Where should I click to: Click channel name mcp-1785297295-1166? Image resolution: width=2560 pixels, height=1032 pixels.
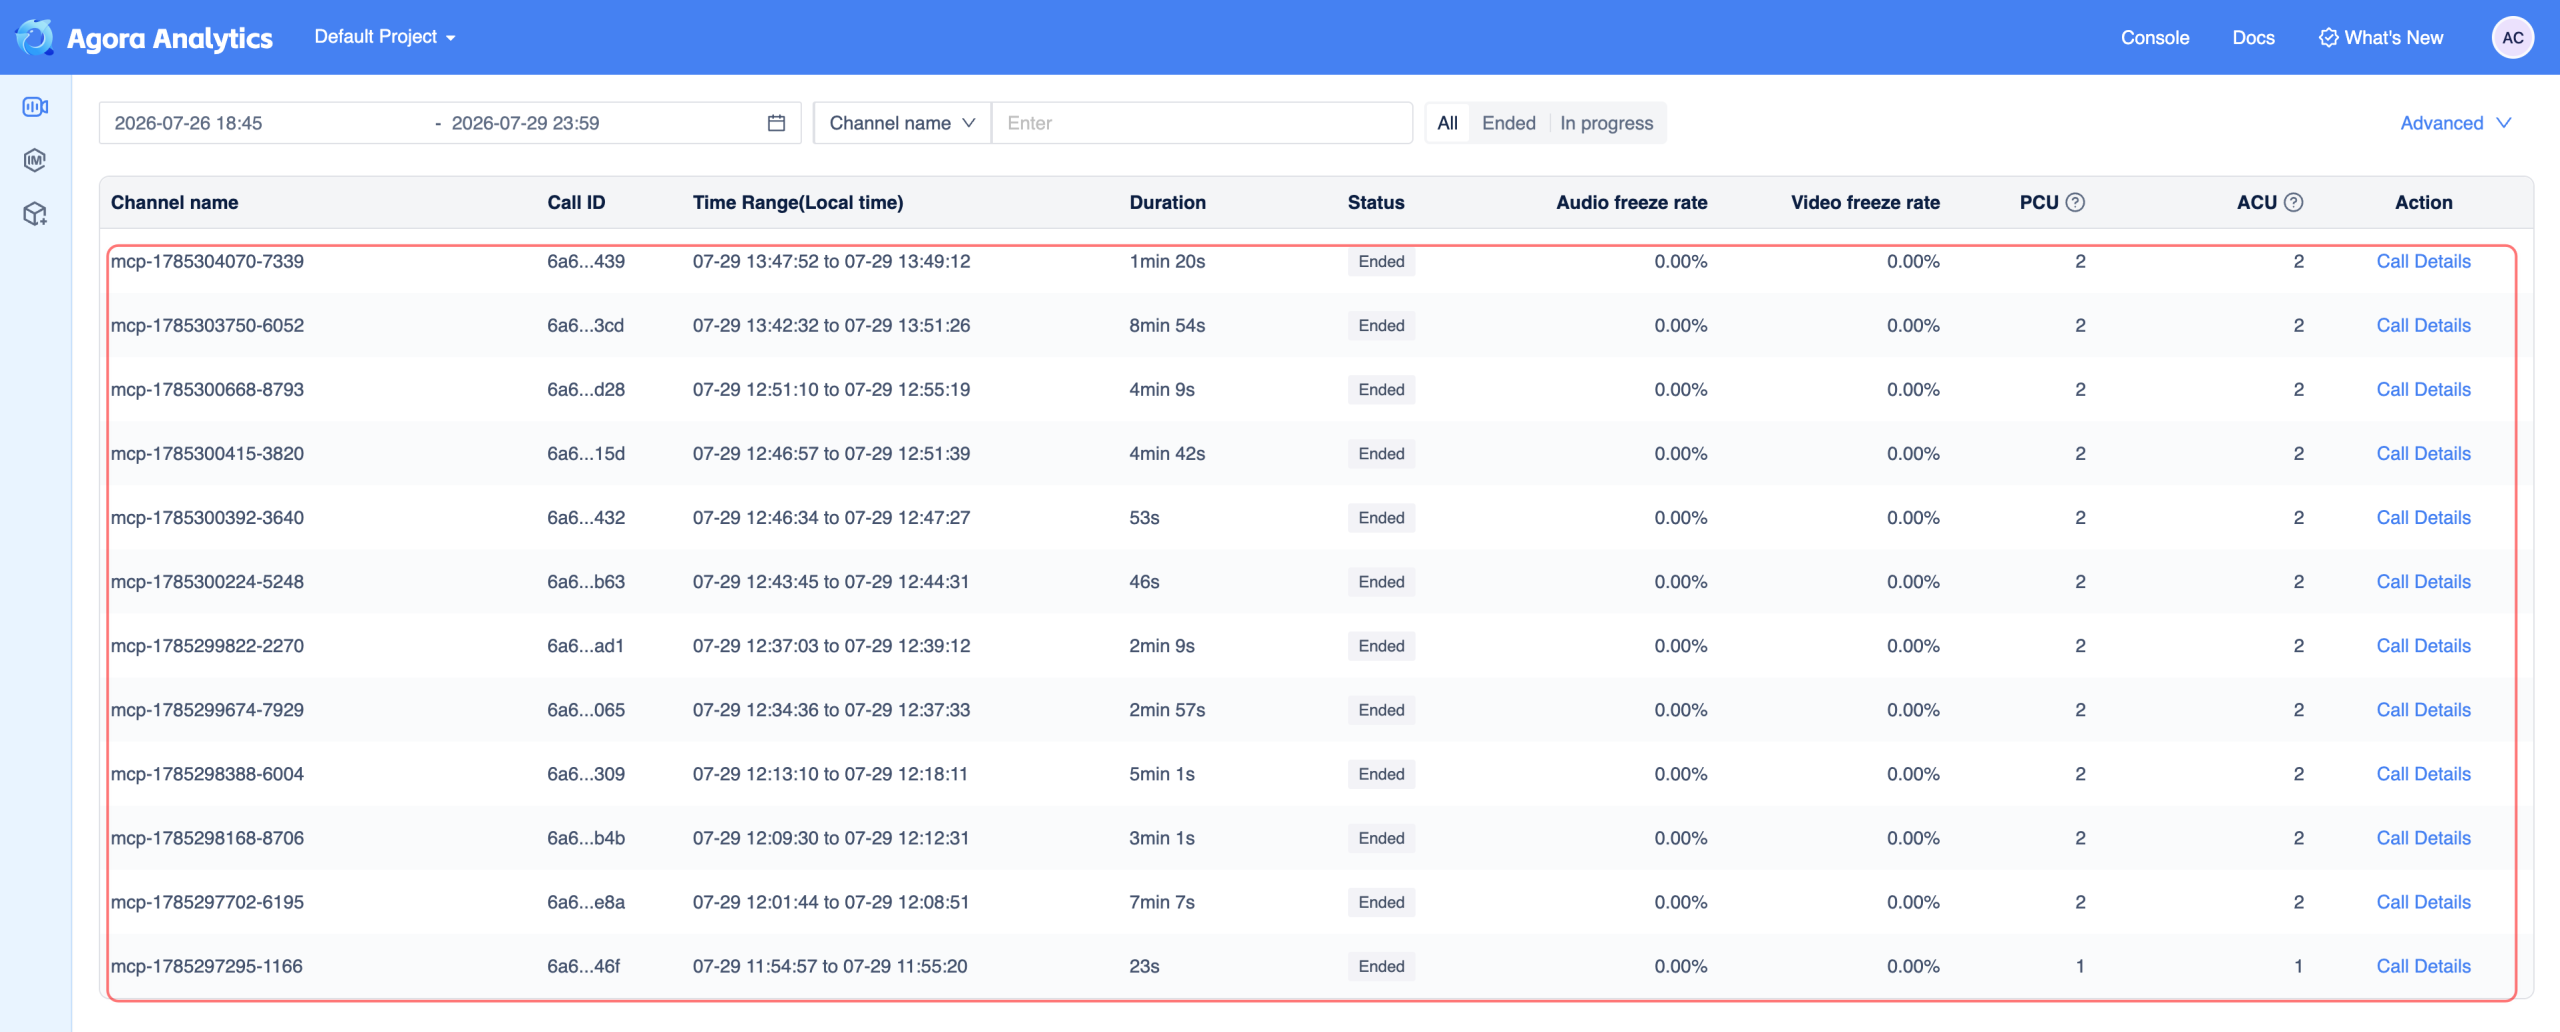pyautogui.click(x=206, y=965)
